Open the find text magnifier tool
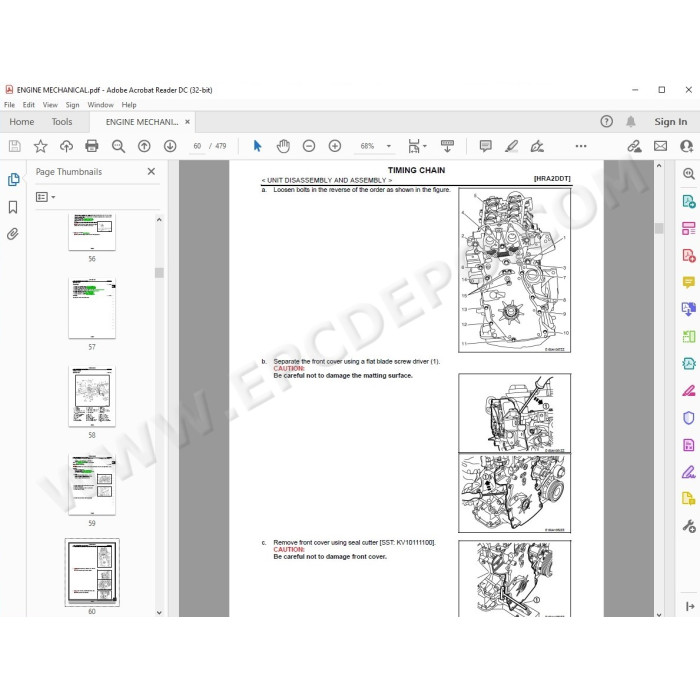700x700 pixels. [x=118, y=146]
